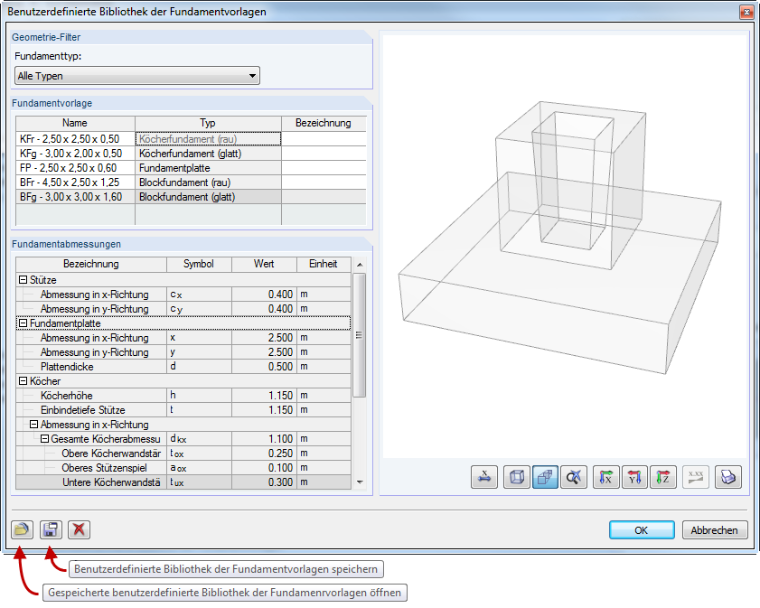
Task: Click the 'Blockfundament (rau)' type cell
Action: pos(208,183)
